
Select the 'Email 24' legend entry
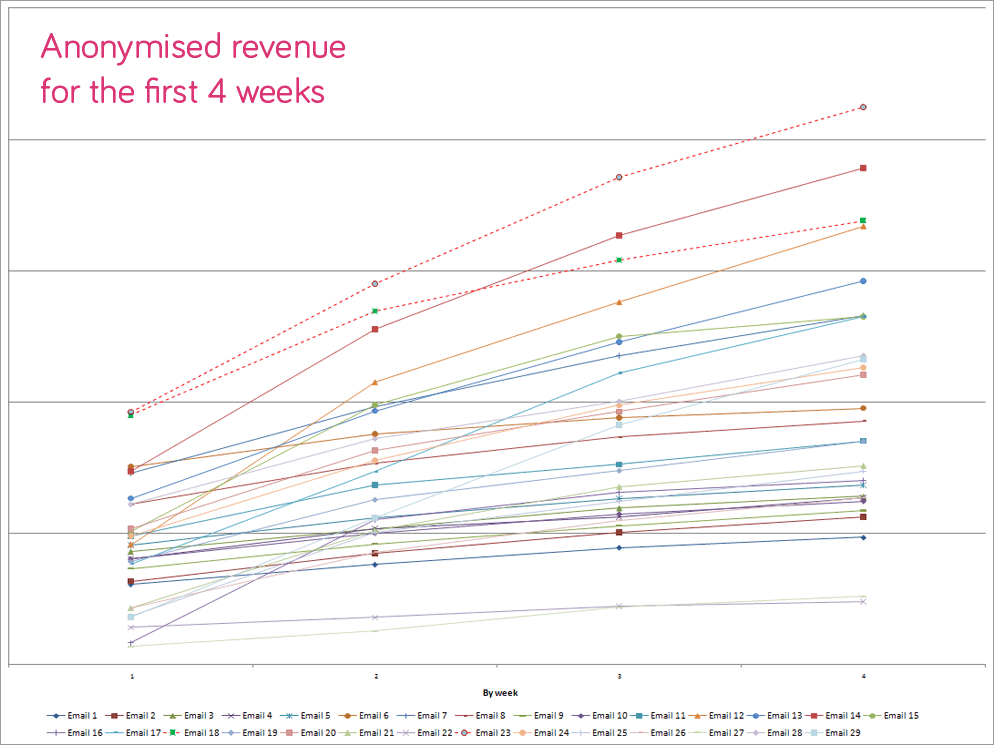click(541, 732)
